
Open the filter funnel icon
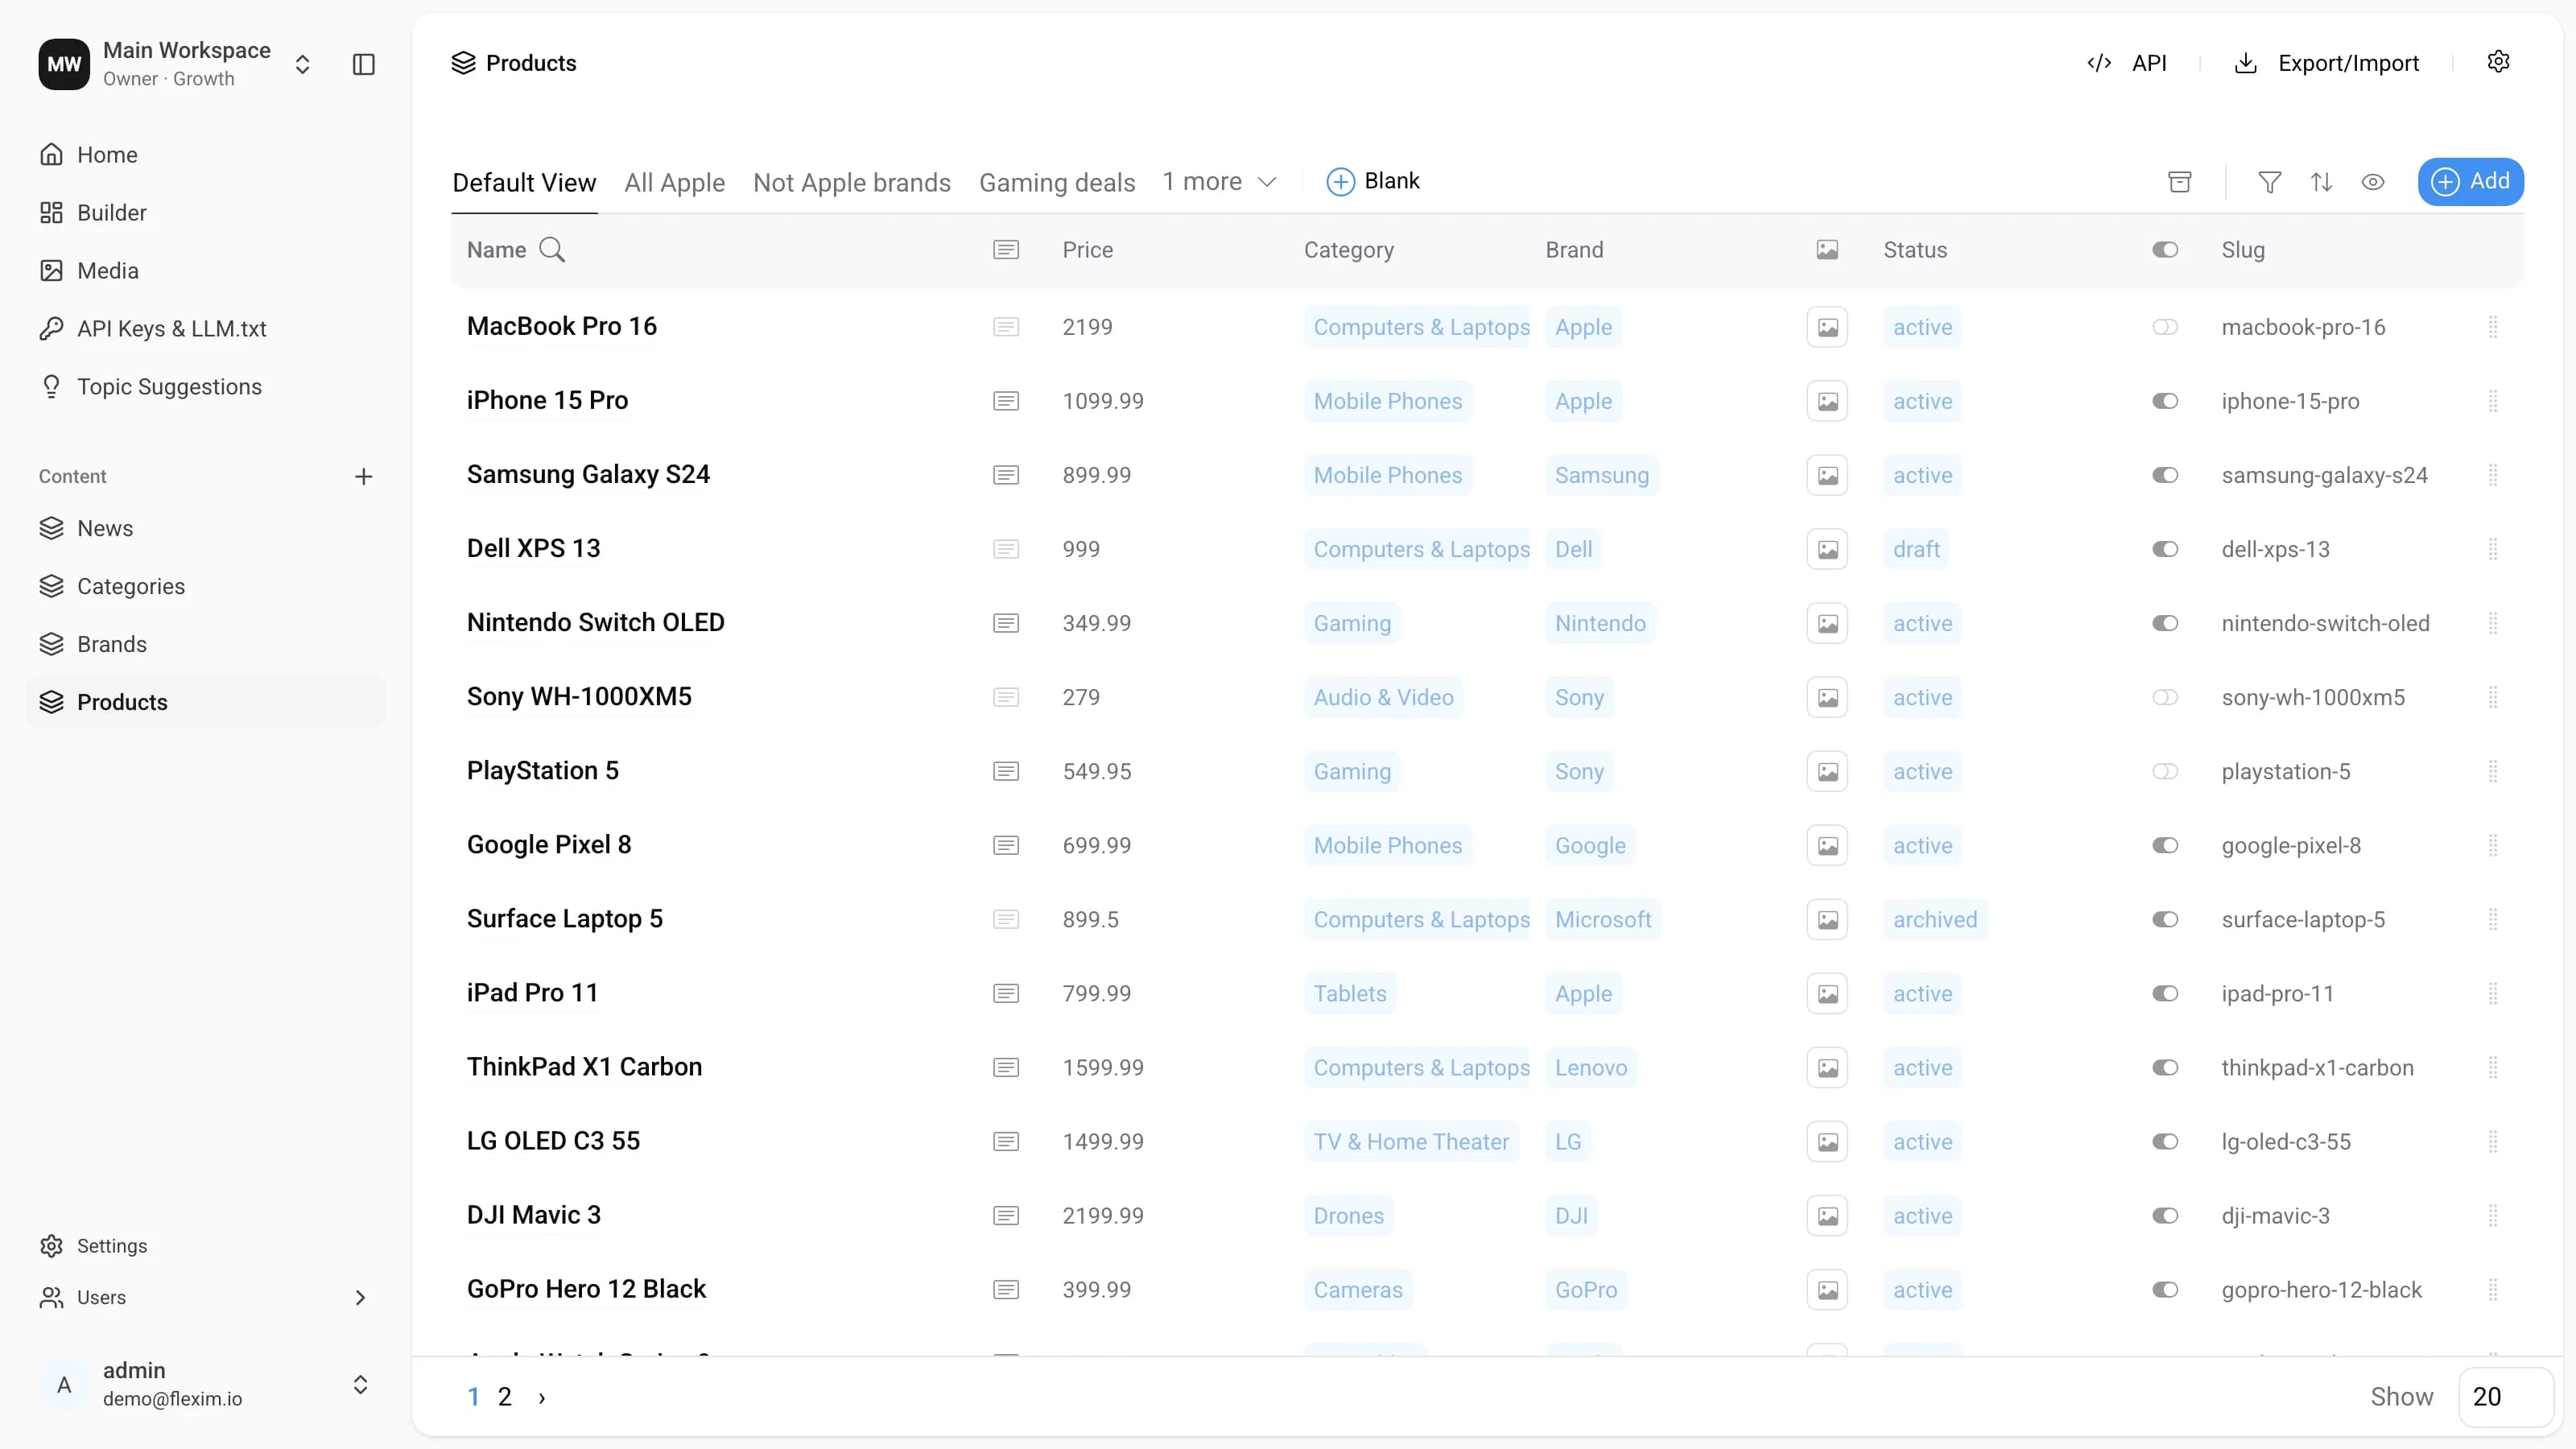click(x=2270, y=181)
